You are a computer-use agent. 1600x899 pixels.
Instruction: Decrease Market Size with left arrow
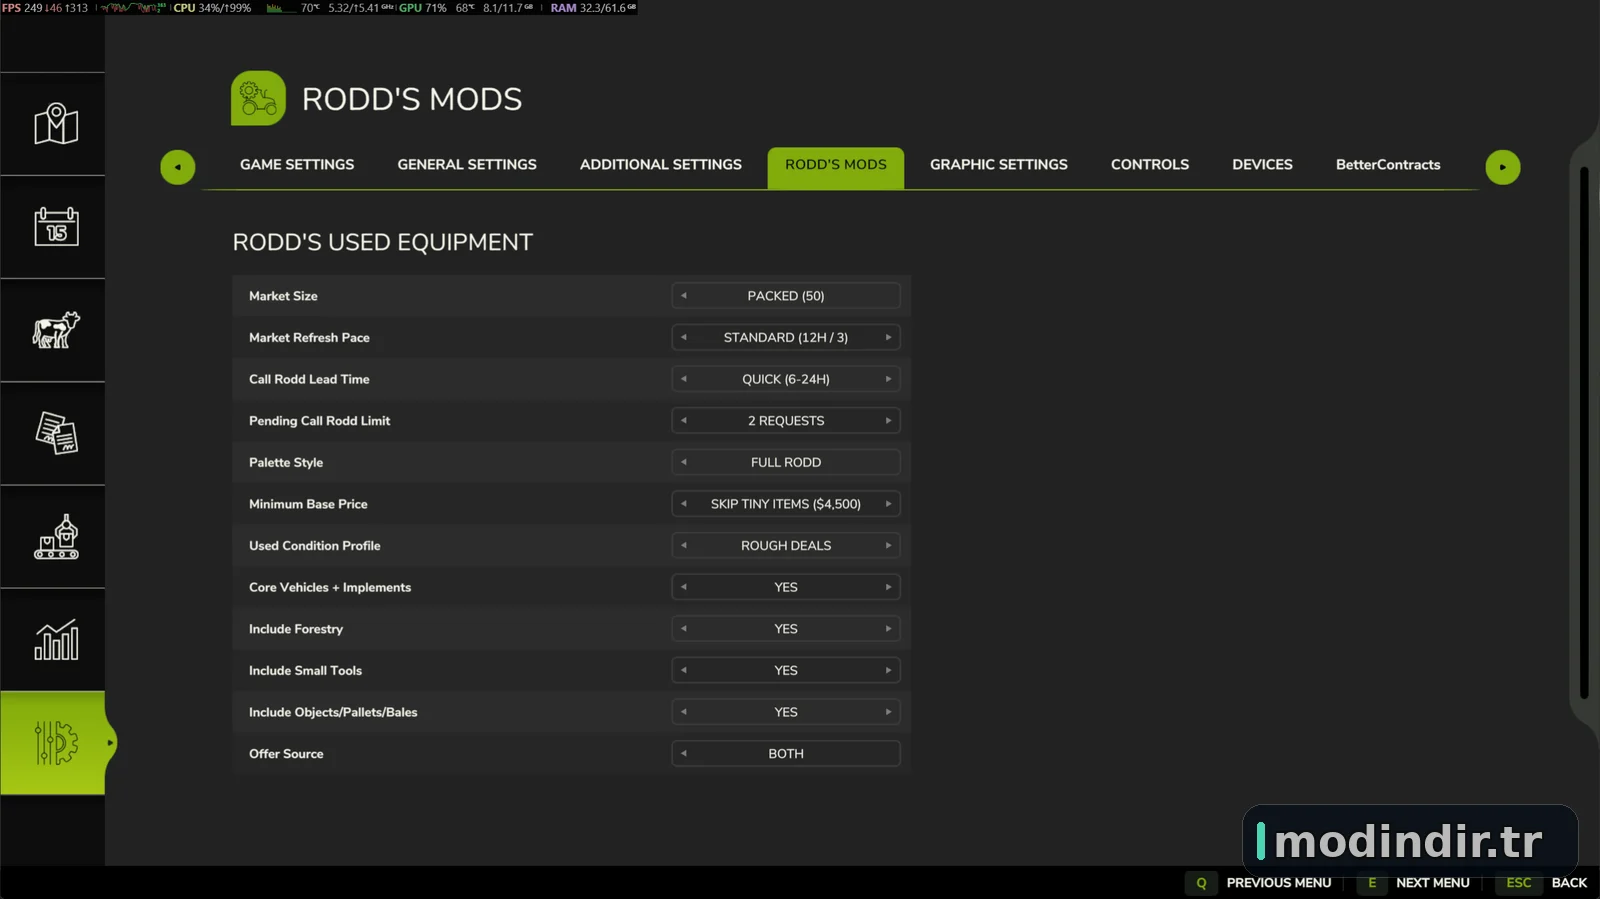[684, 296]
